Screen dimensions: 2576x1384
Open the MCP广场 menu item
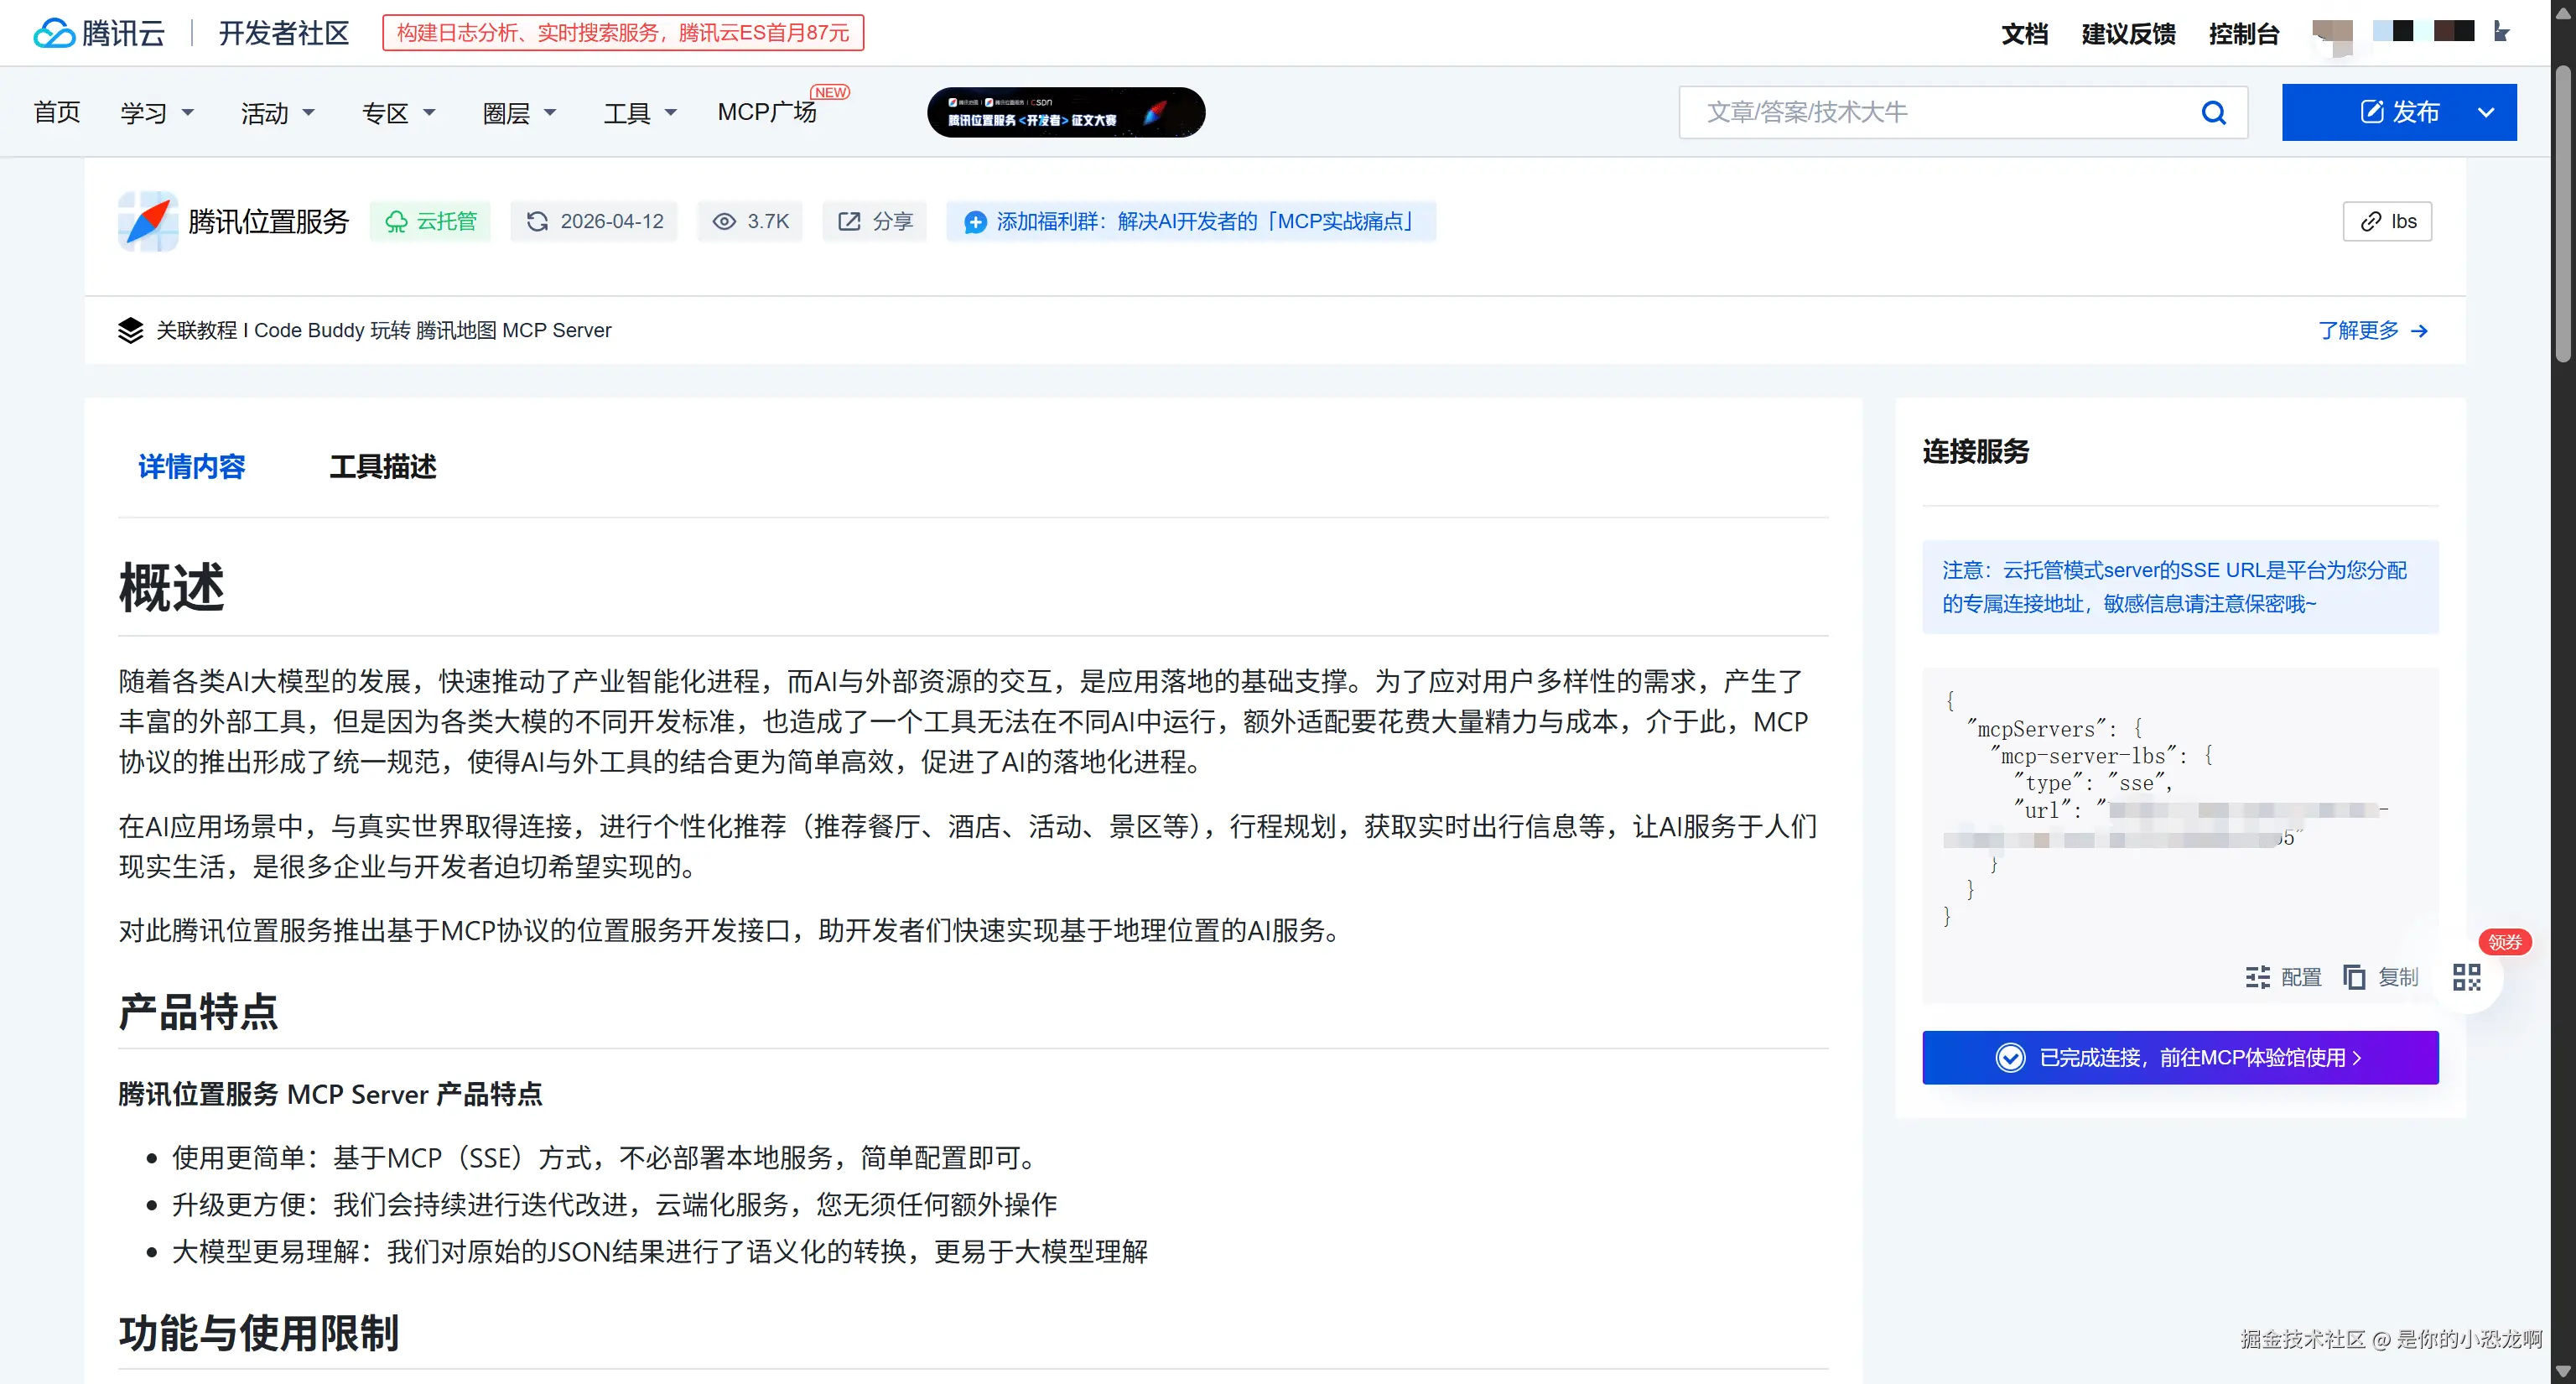[767, 112]
